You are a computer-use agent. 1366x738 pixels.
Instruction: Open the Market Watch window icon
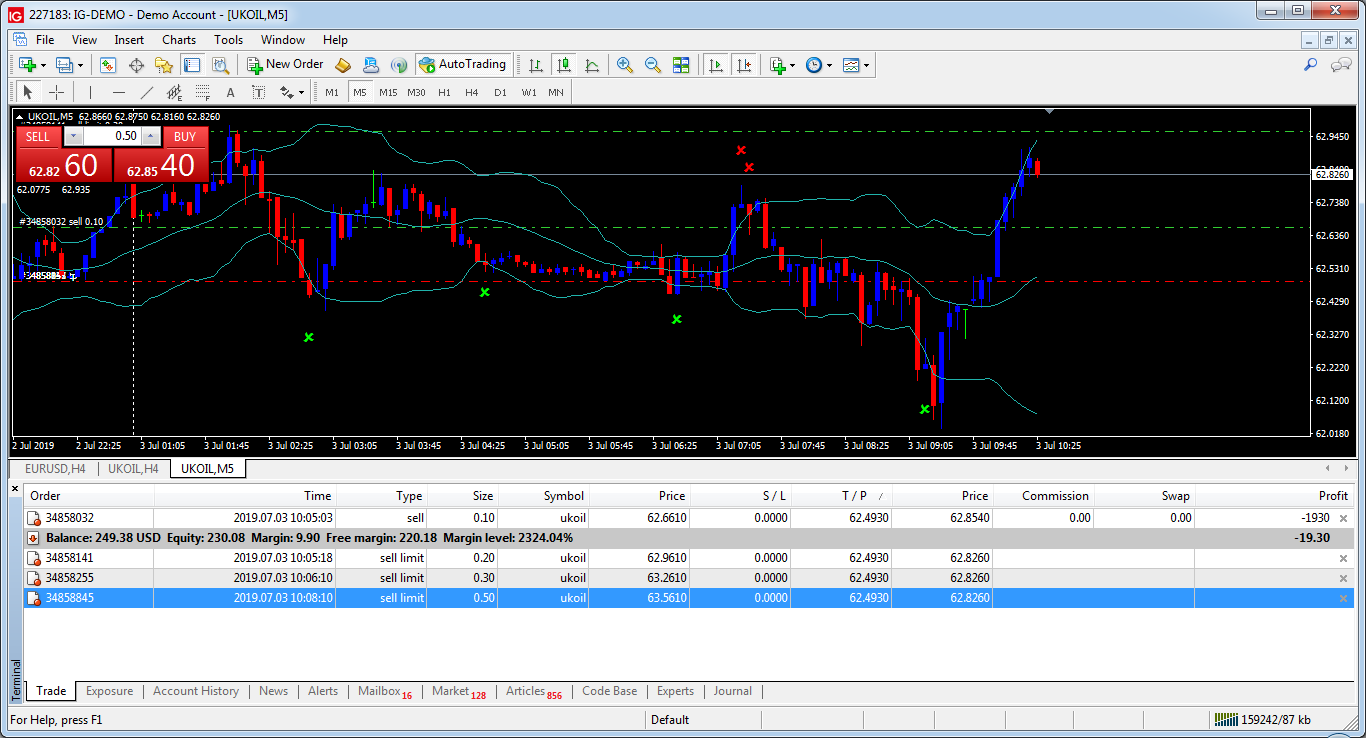[x=107, y=65]
